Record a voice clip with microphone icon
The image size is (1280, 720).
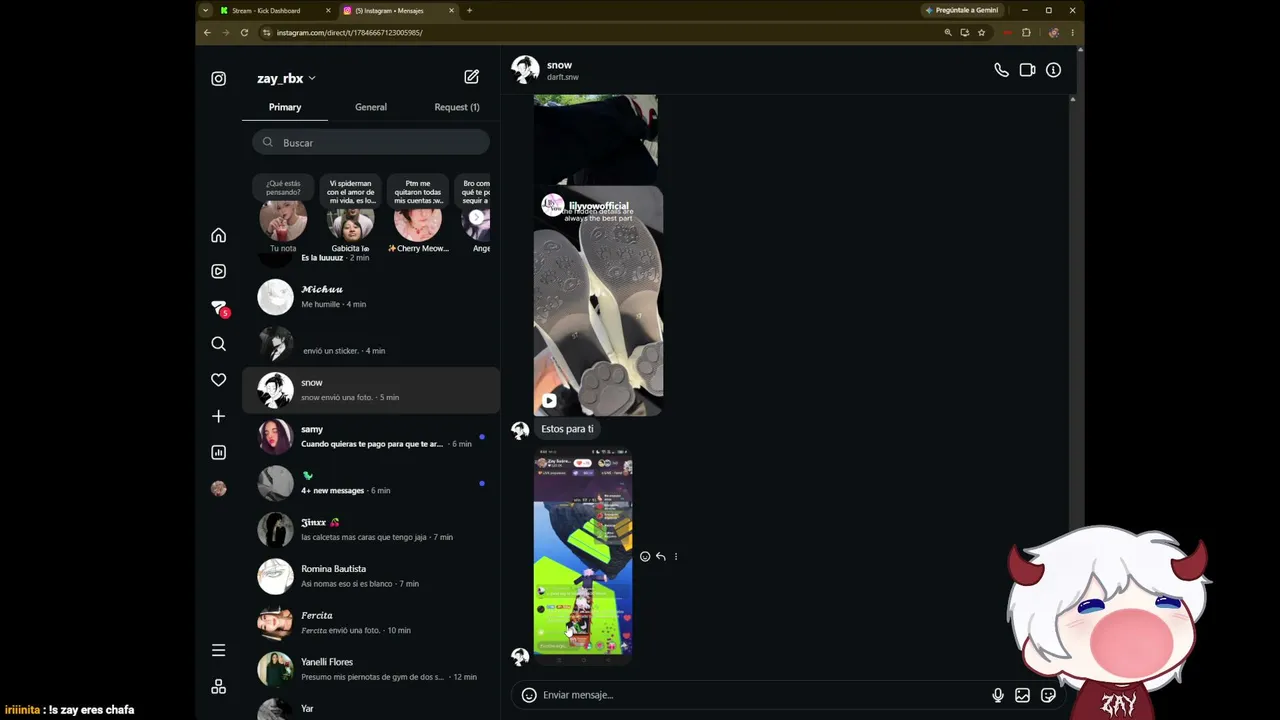(x=997, y=695)
